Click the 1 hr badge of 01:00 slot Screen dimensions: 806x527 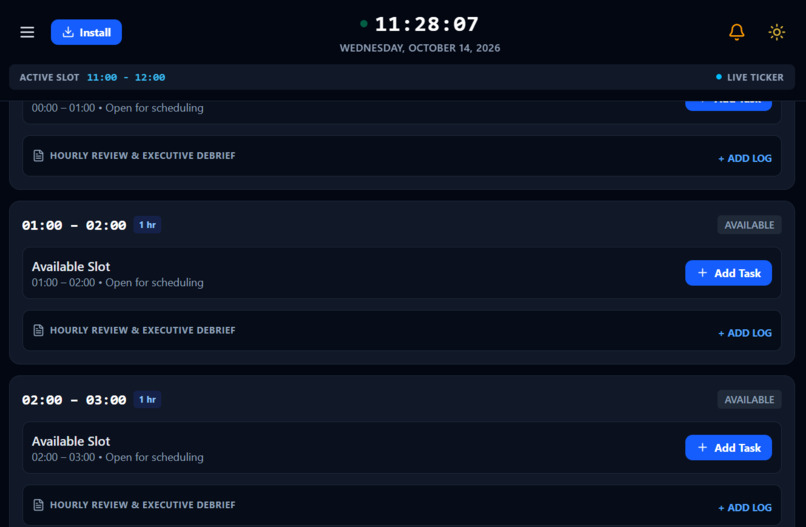tap(147, 225)
